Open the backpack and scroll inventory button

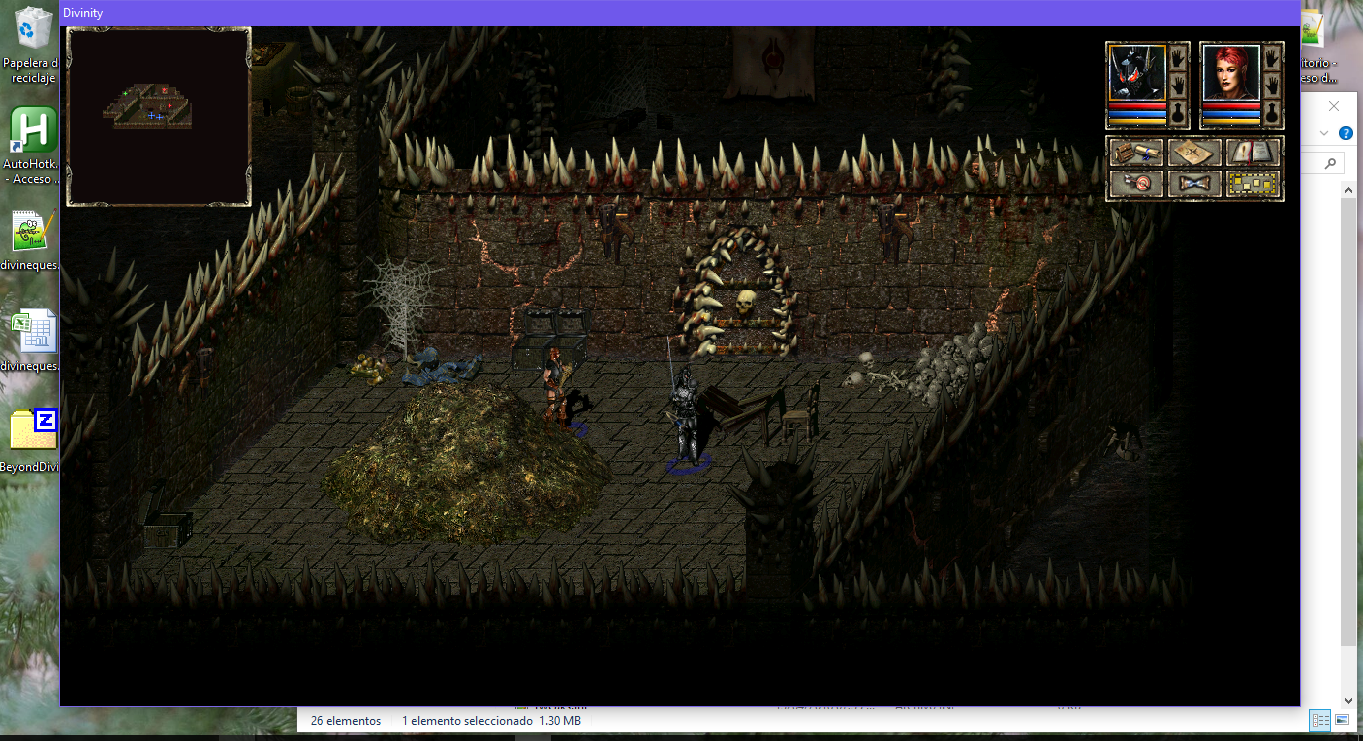(x=1136, y=153)
